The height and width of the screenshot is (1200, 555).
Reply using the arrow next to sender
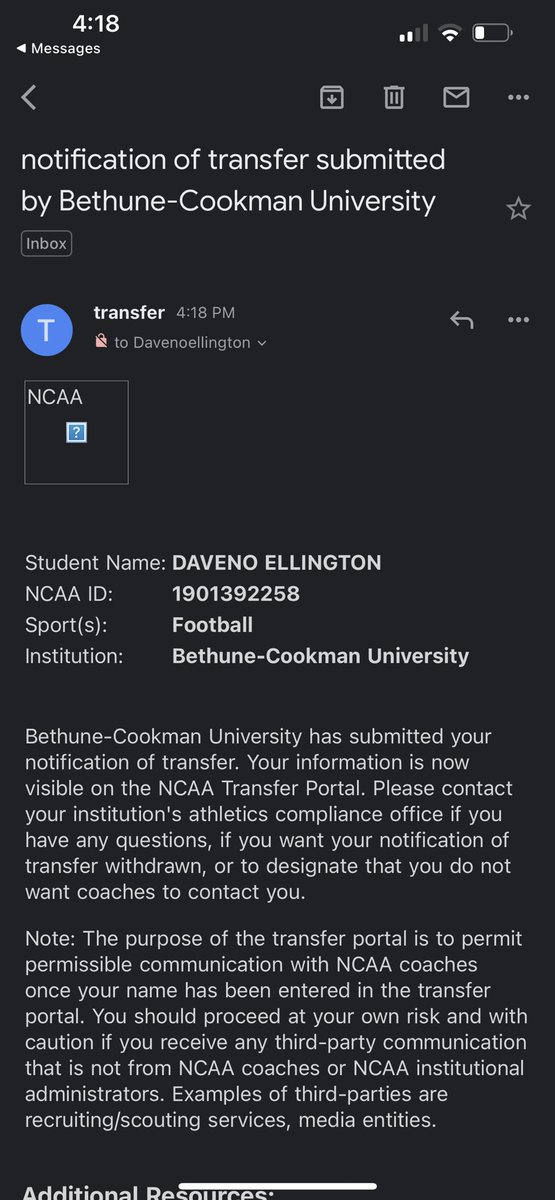[461, 320]
